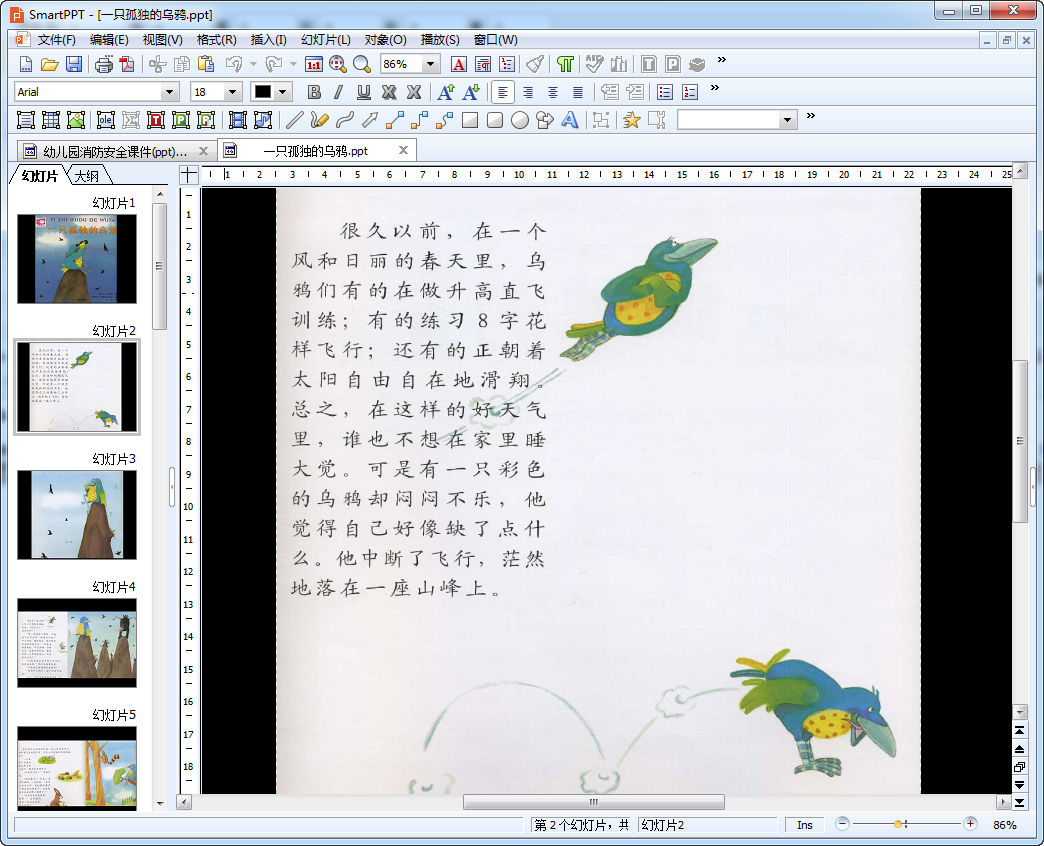Select the arrow line drawing tool
This screenshot has width=1044, height=846.
coord(370,120)
